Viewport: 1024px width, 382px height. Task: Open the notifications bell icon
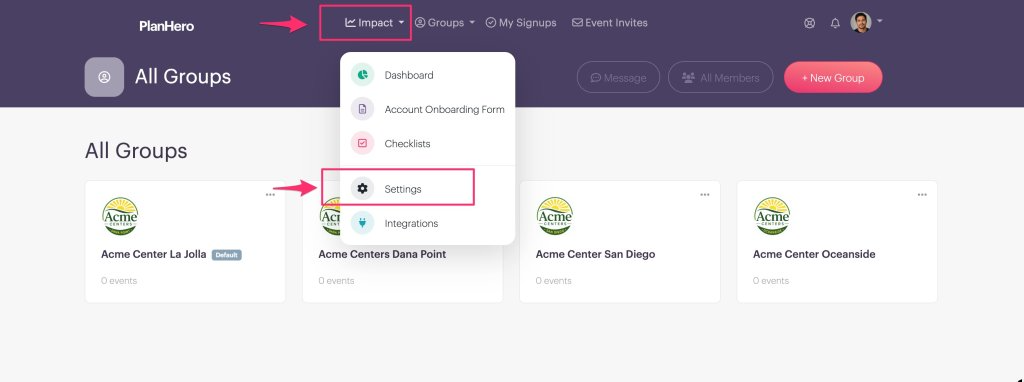[835, 23]
